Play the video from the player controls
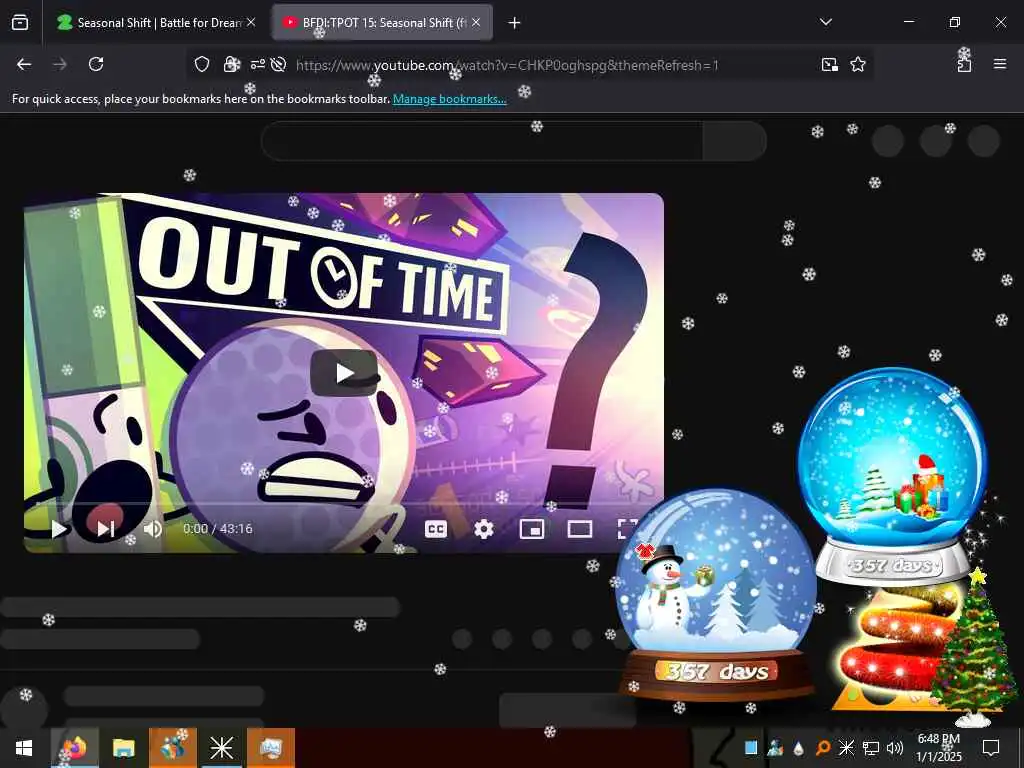 [x=59, y=529]
